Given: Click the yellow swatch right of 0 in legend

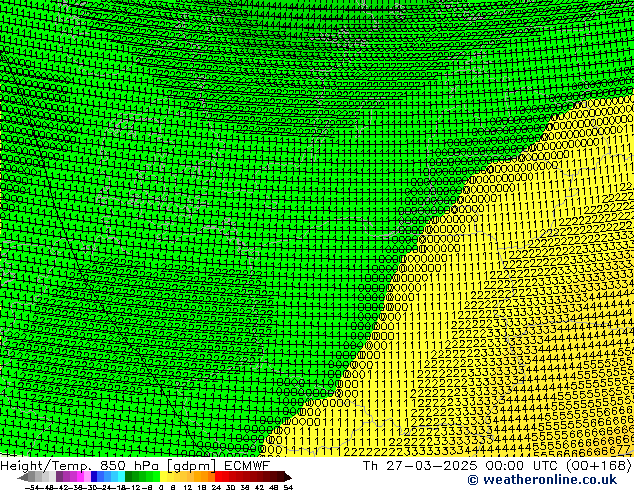Looking at the screenshot, I should click(x=163, y=477).
